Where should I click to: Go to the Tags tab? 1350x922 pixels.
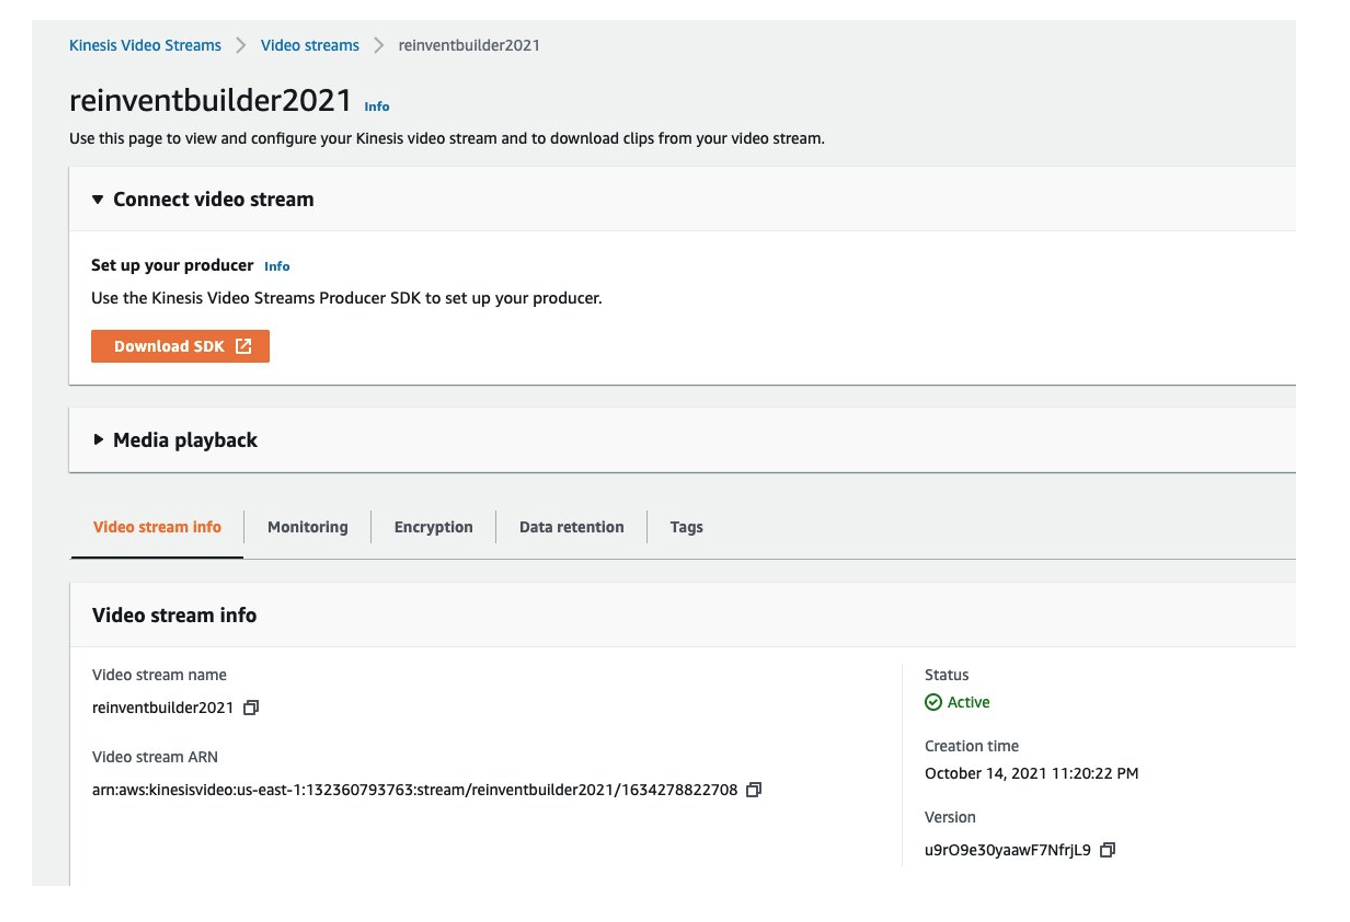pyautogui.click(x=686, y=527)
